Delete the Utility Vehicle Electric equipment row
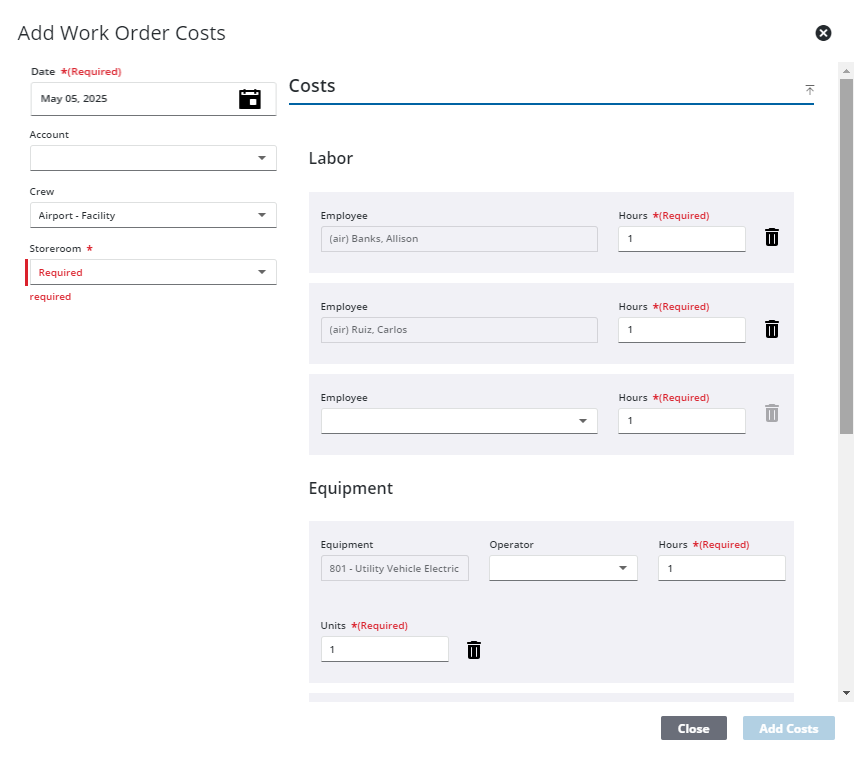The width and height of the screenshot is (854, 764). [x=474, y=650]
